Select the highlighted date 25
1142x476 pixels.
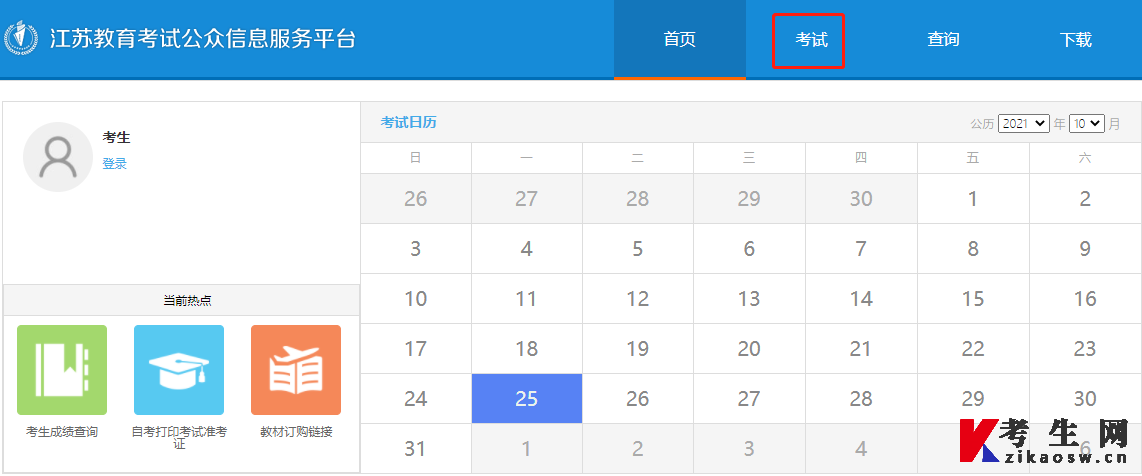click(x=527, y=398)
